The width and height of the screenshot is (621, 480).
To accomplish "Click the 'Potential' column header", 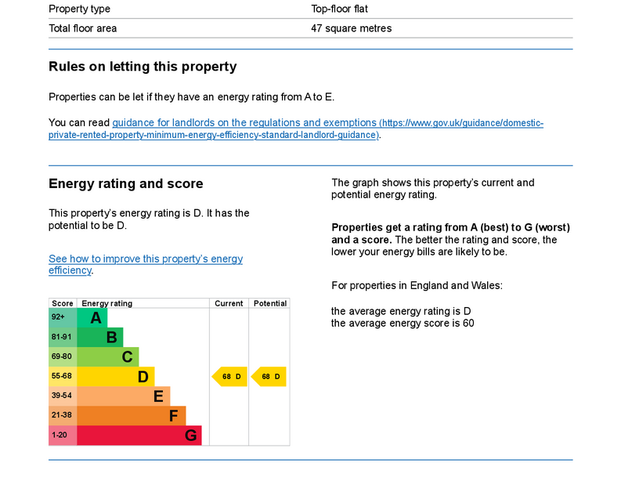I will [x=269, y=303].
